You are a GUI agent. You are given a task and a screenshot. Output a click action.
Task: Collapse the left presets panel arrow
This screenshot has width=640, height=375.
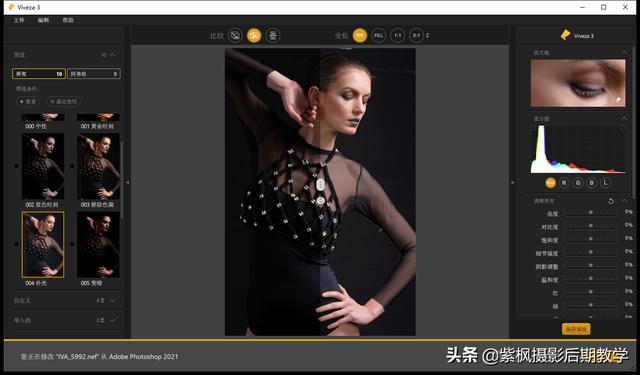(x=127, y=182)
